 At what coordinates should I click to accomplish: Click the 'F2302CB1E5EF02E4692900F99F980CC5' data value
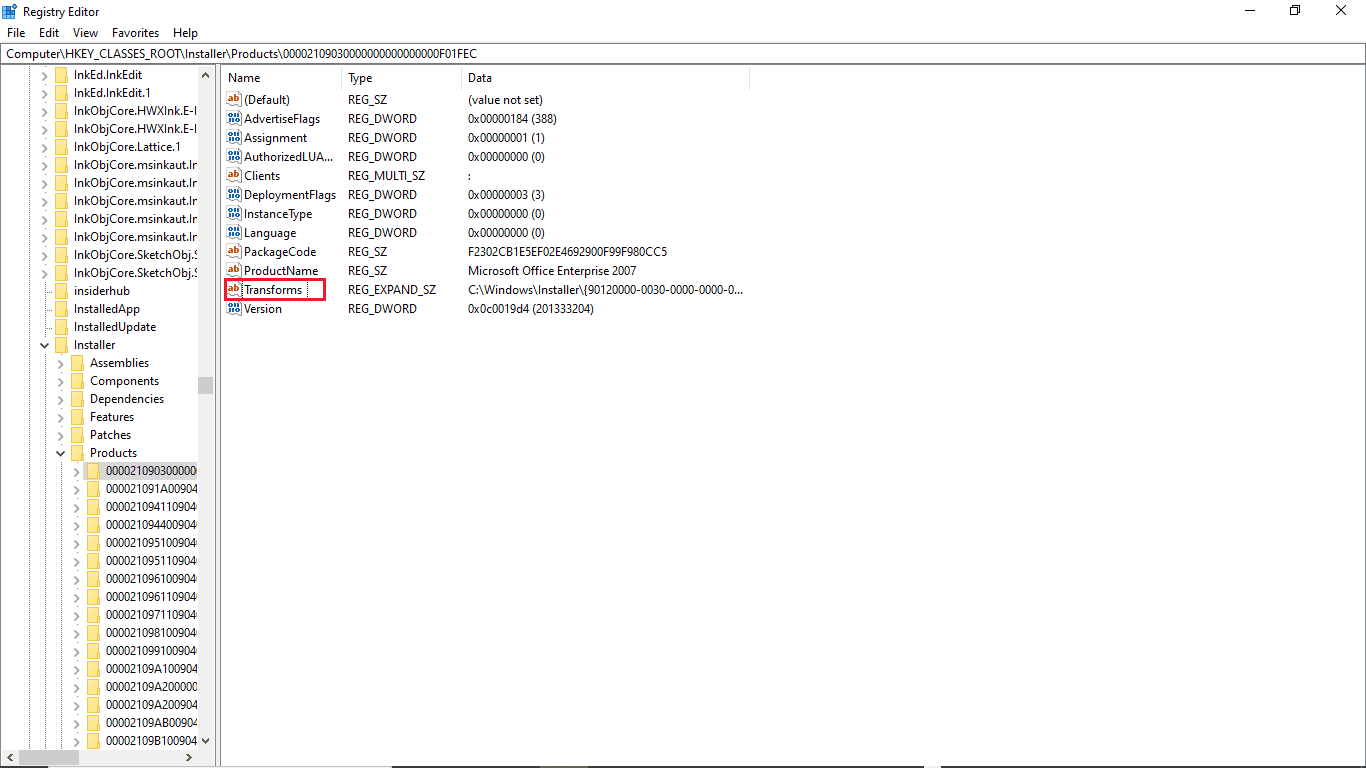(x=567, y=252)
